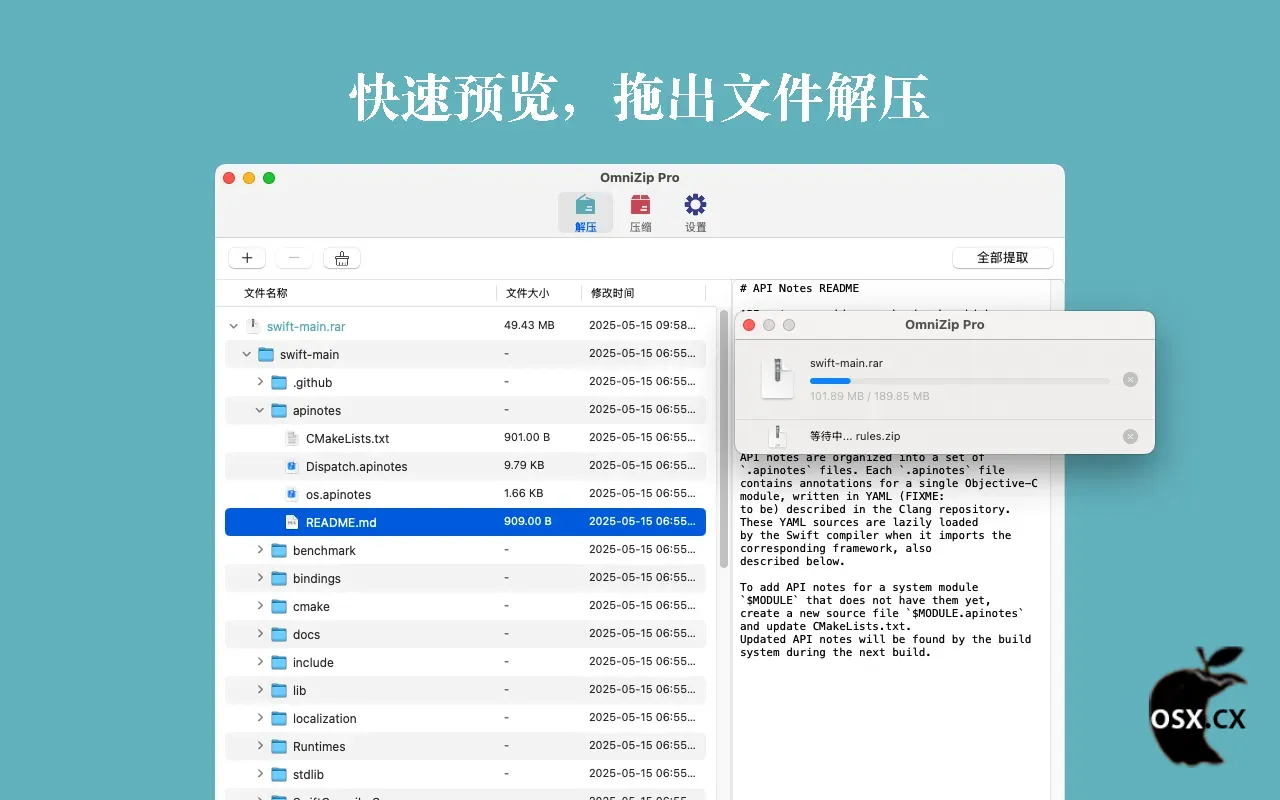The image size is (1280, 800).
Task: Select the os.apinotes file icon
Action: coord(292,494)
